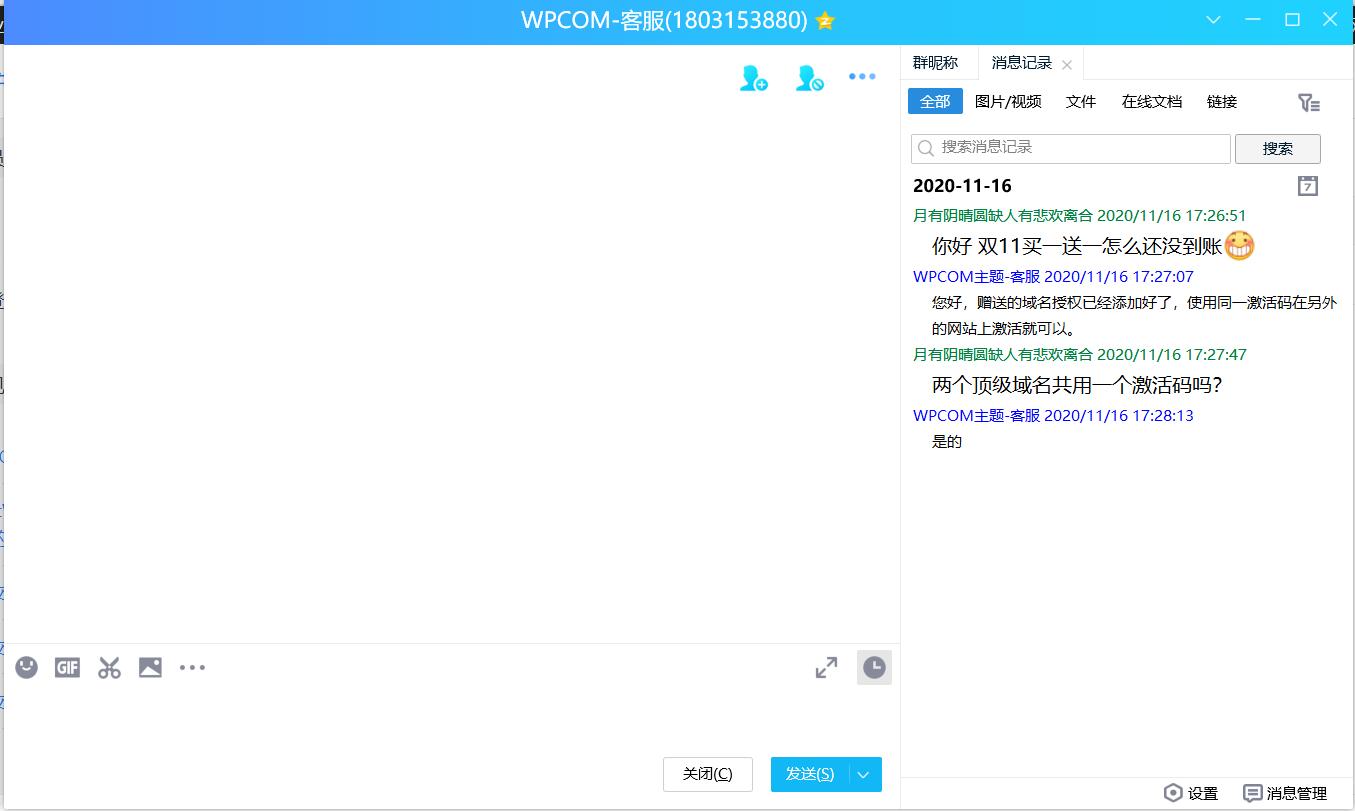
Task: Start a screenshot with the scissors tool
Action: [109, 668]
